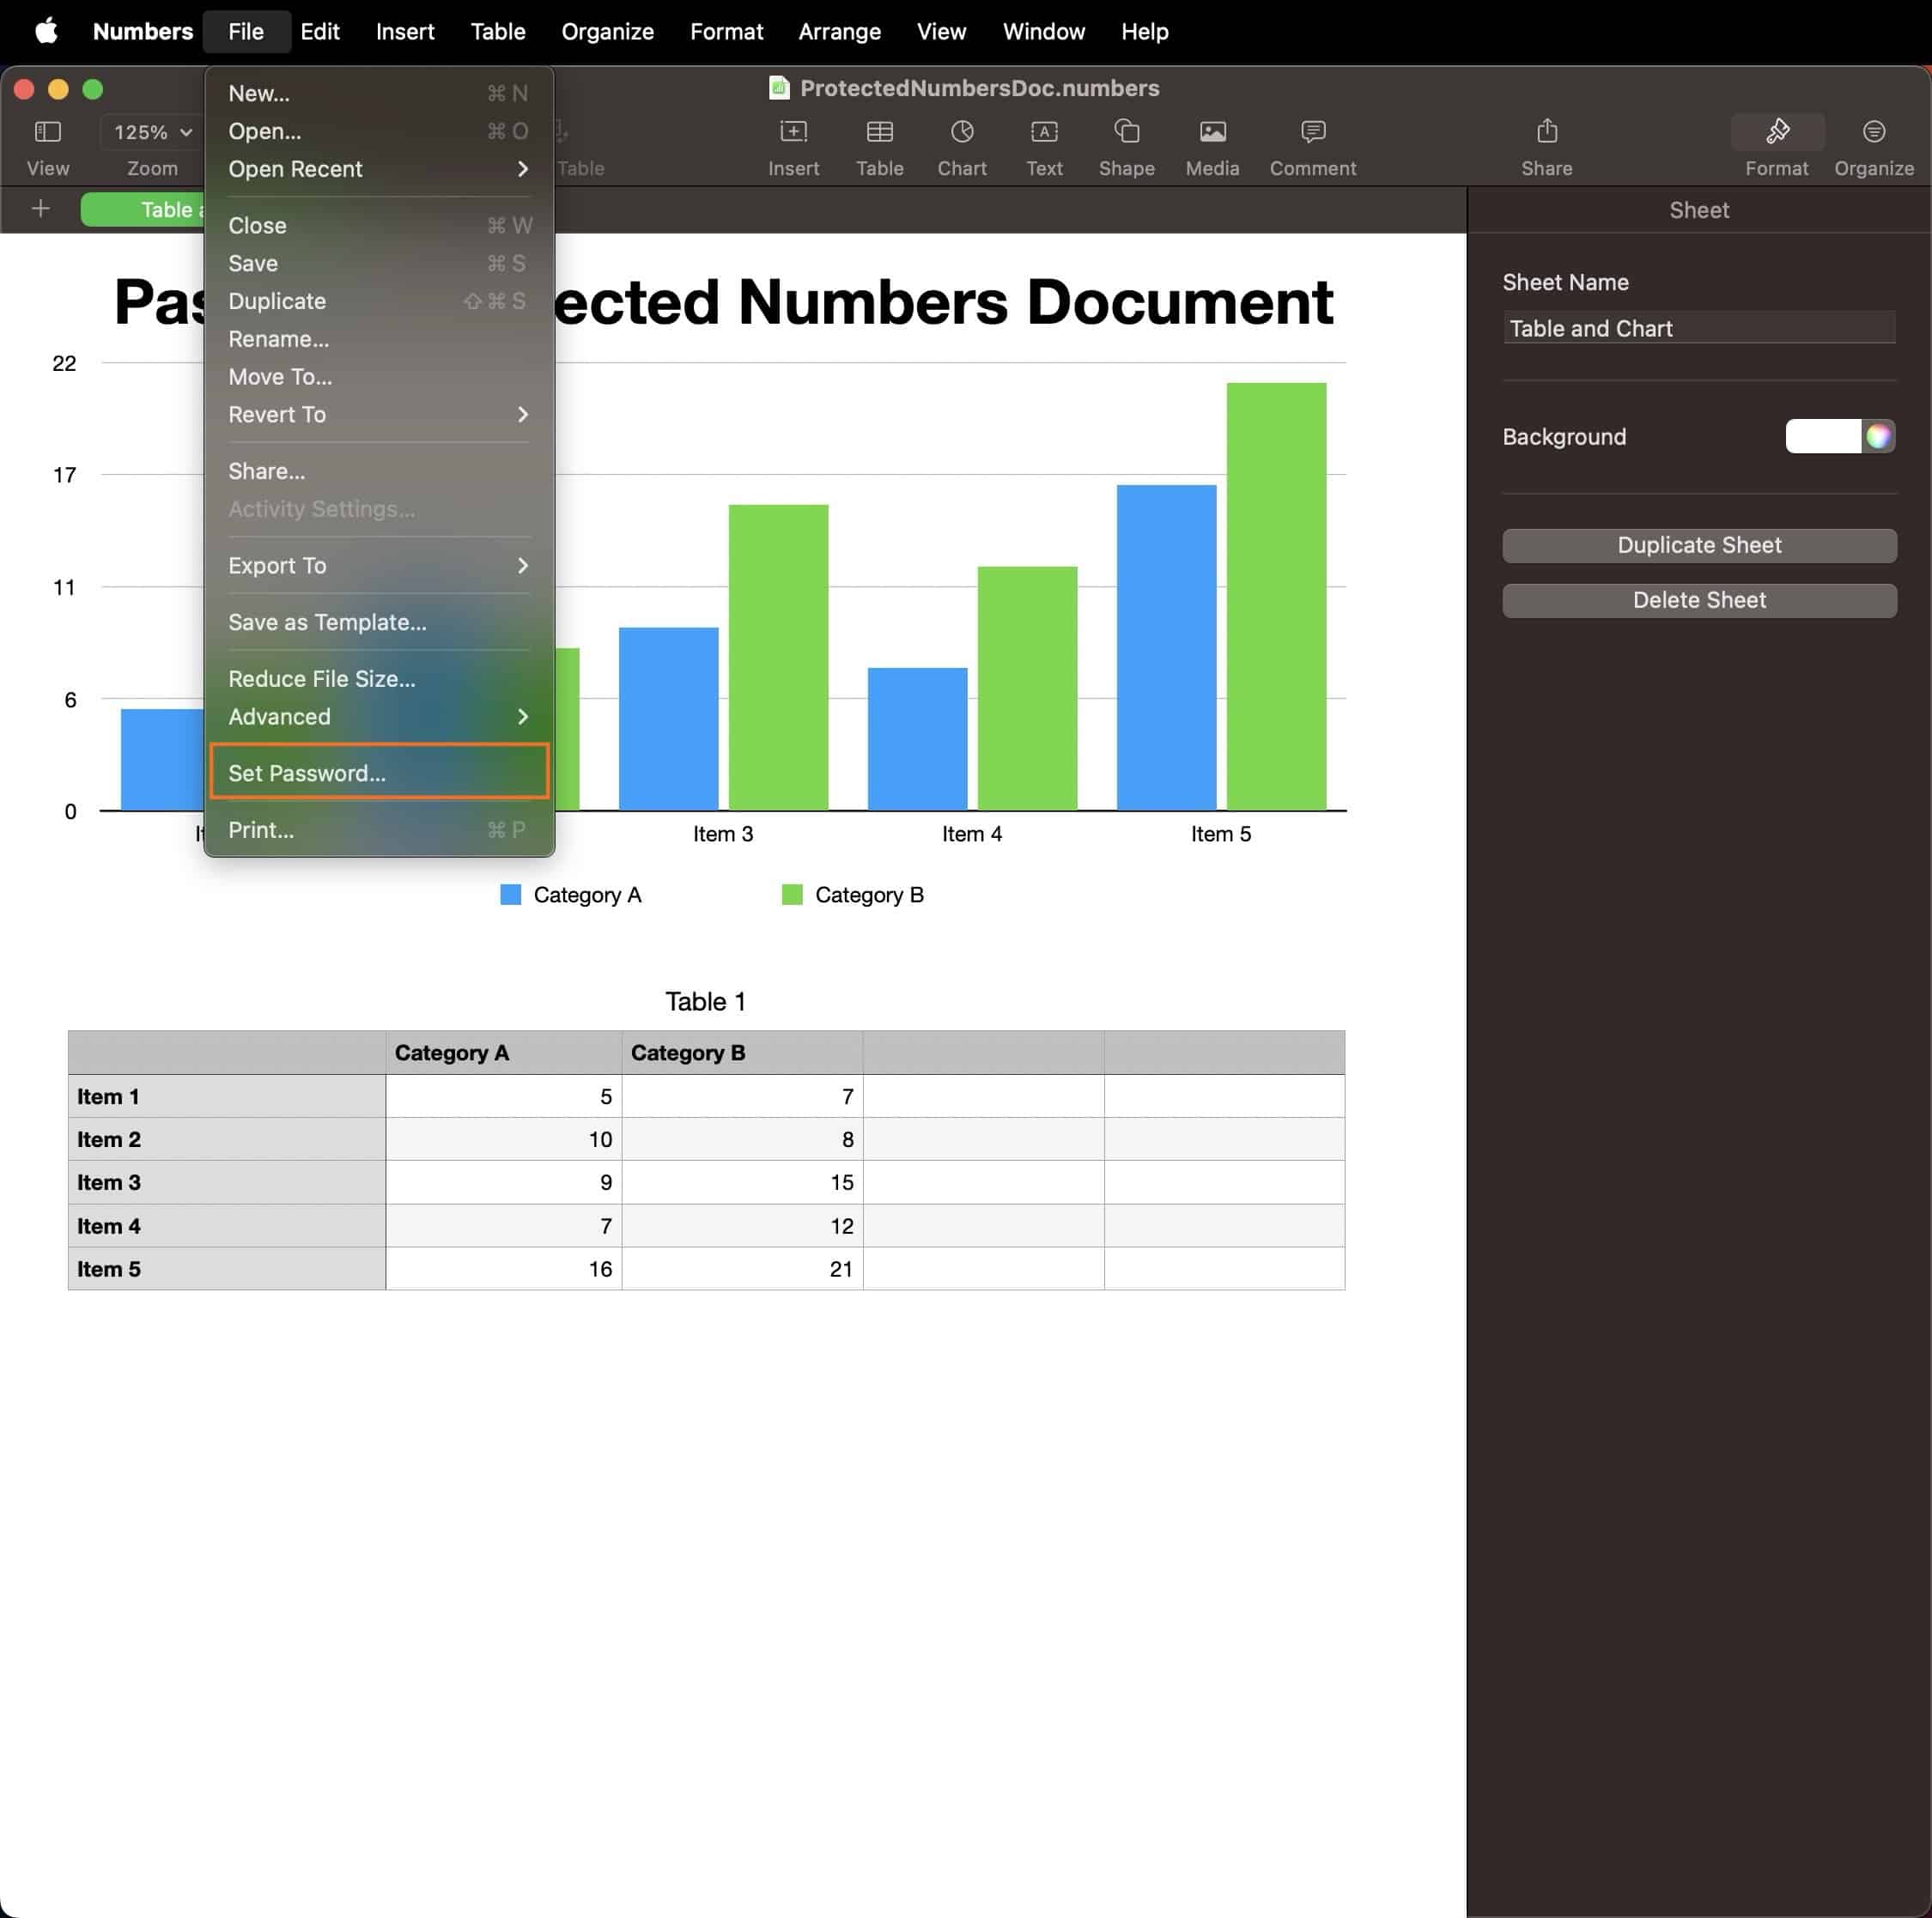Viewport: 1932px width, 1918px height.
Task: Open the Organize inspector icon
Action: (x=1873, y=131)
